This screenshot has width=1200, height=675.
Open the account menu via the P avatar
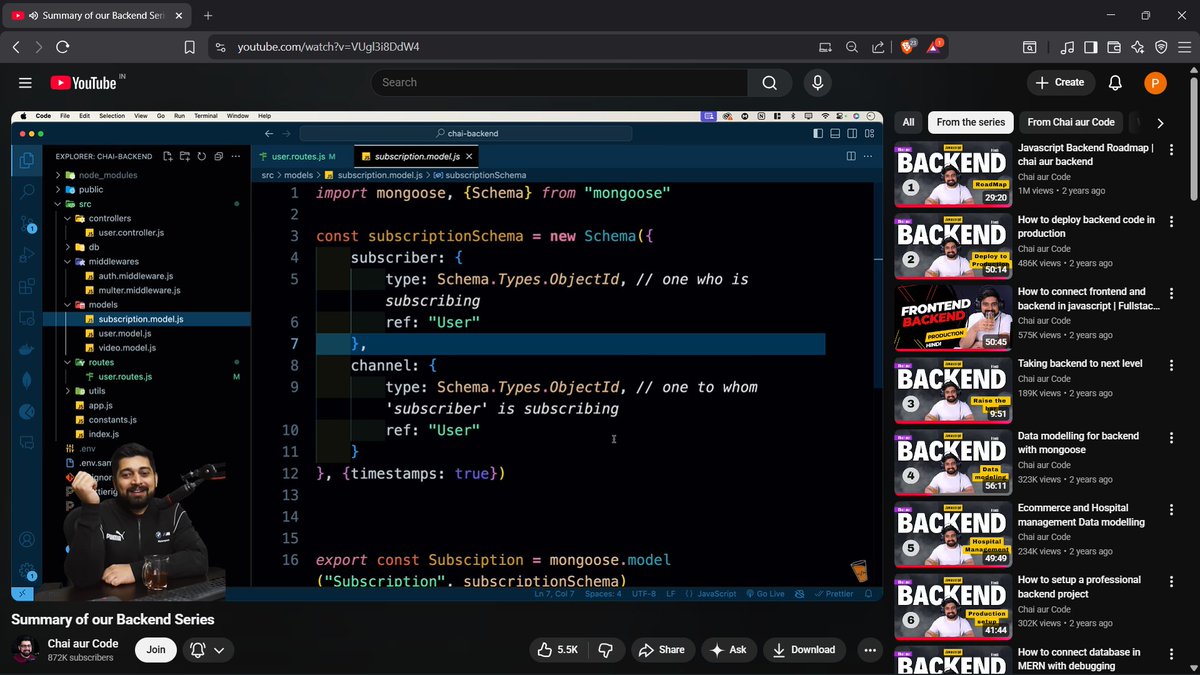coord(1155,83)
